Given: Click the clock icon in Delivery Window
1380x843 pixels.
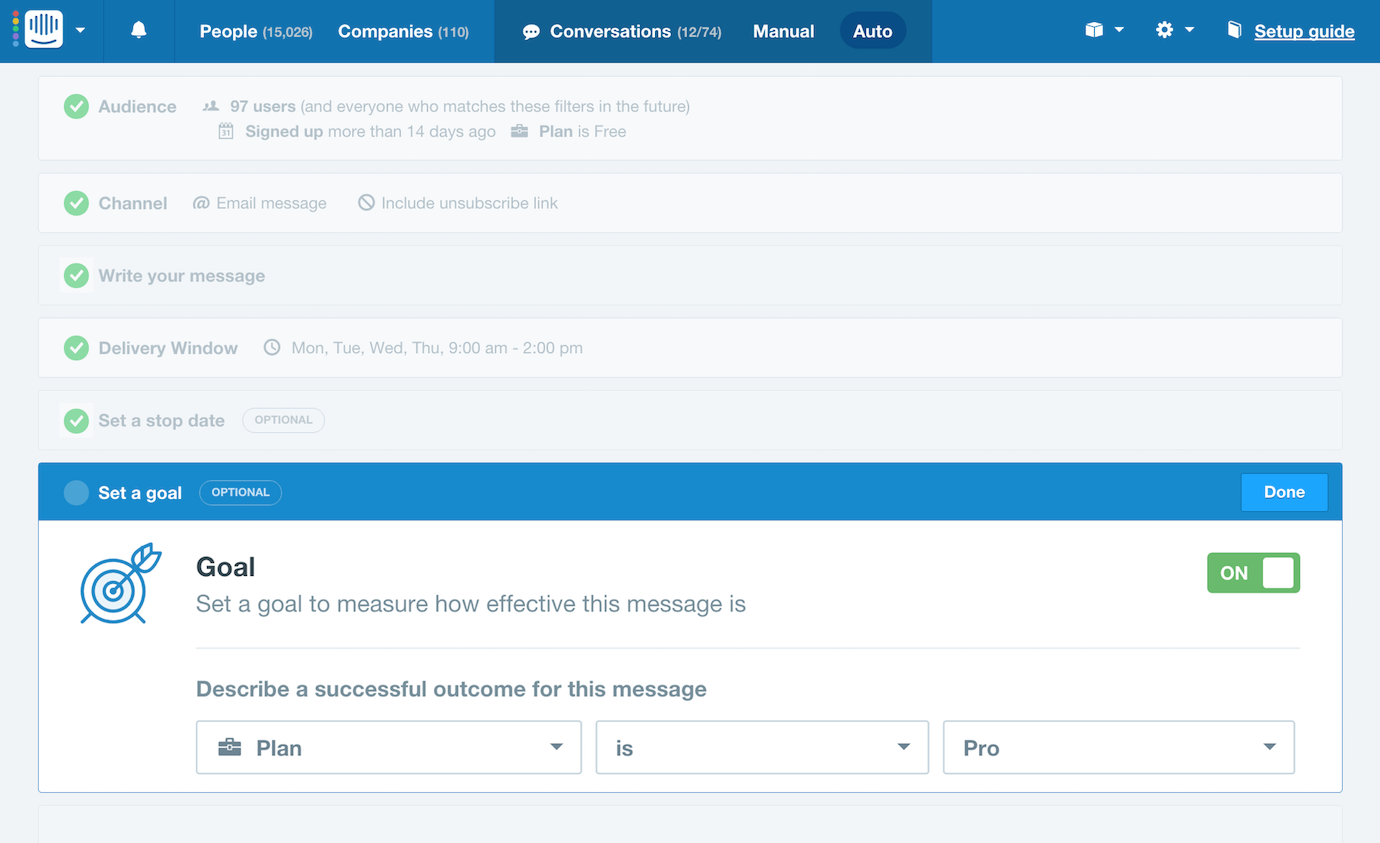Looking at the screenshot, I should pyautogui.click(x=272, y=348).
